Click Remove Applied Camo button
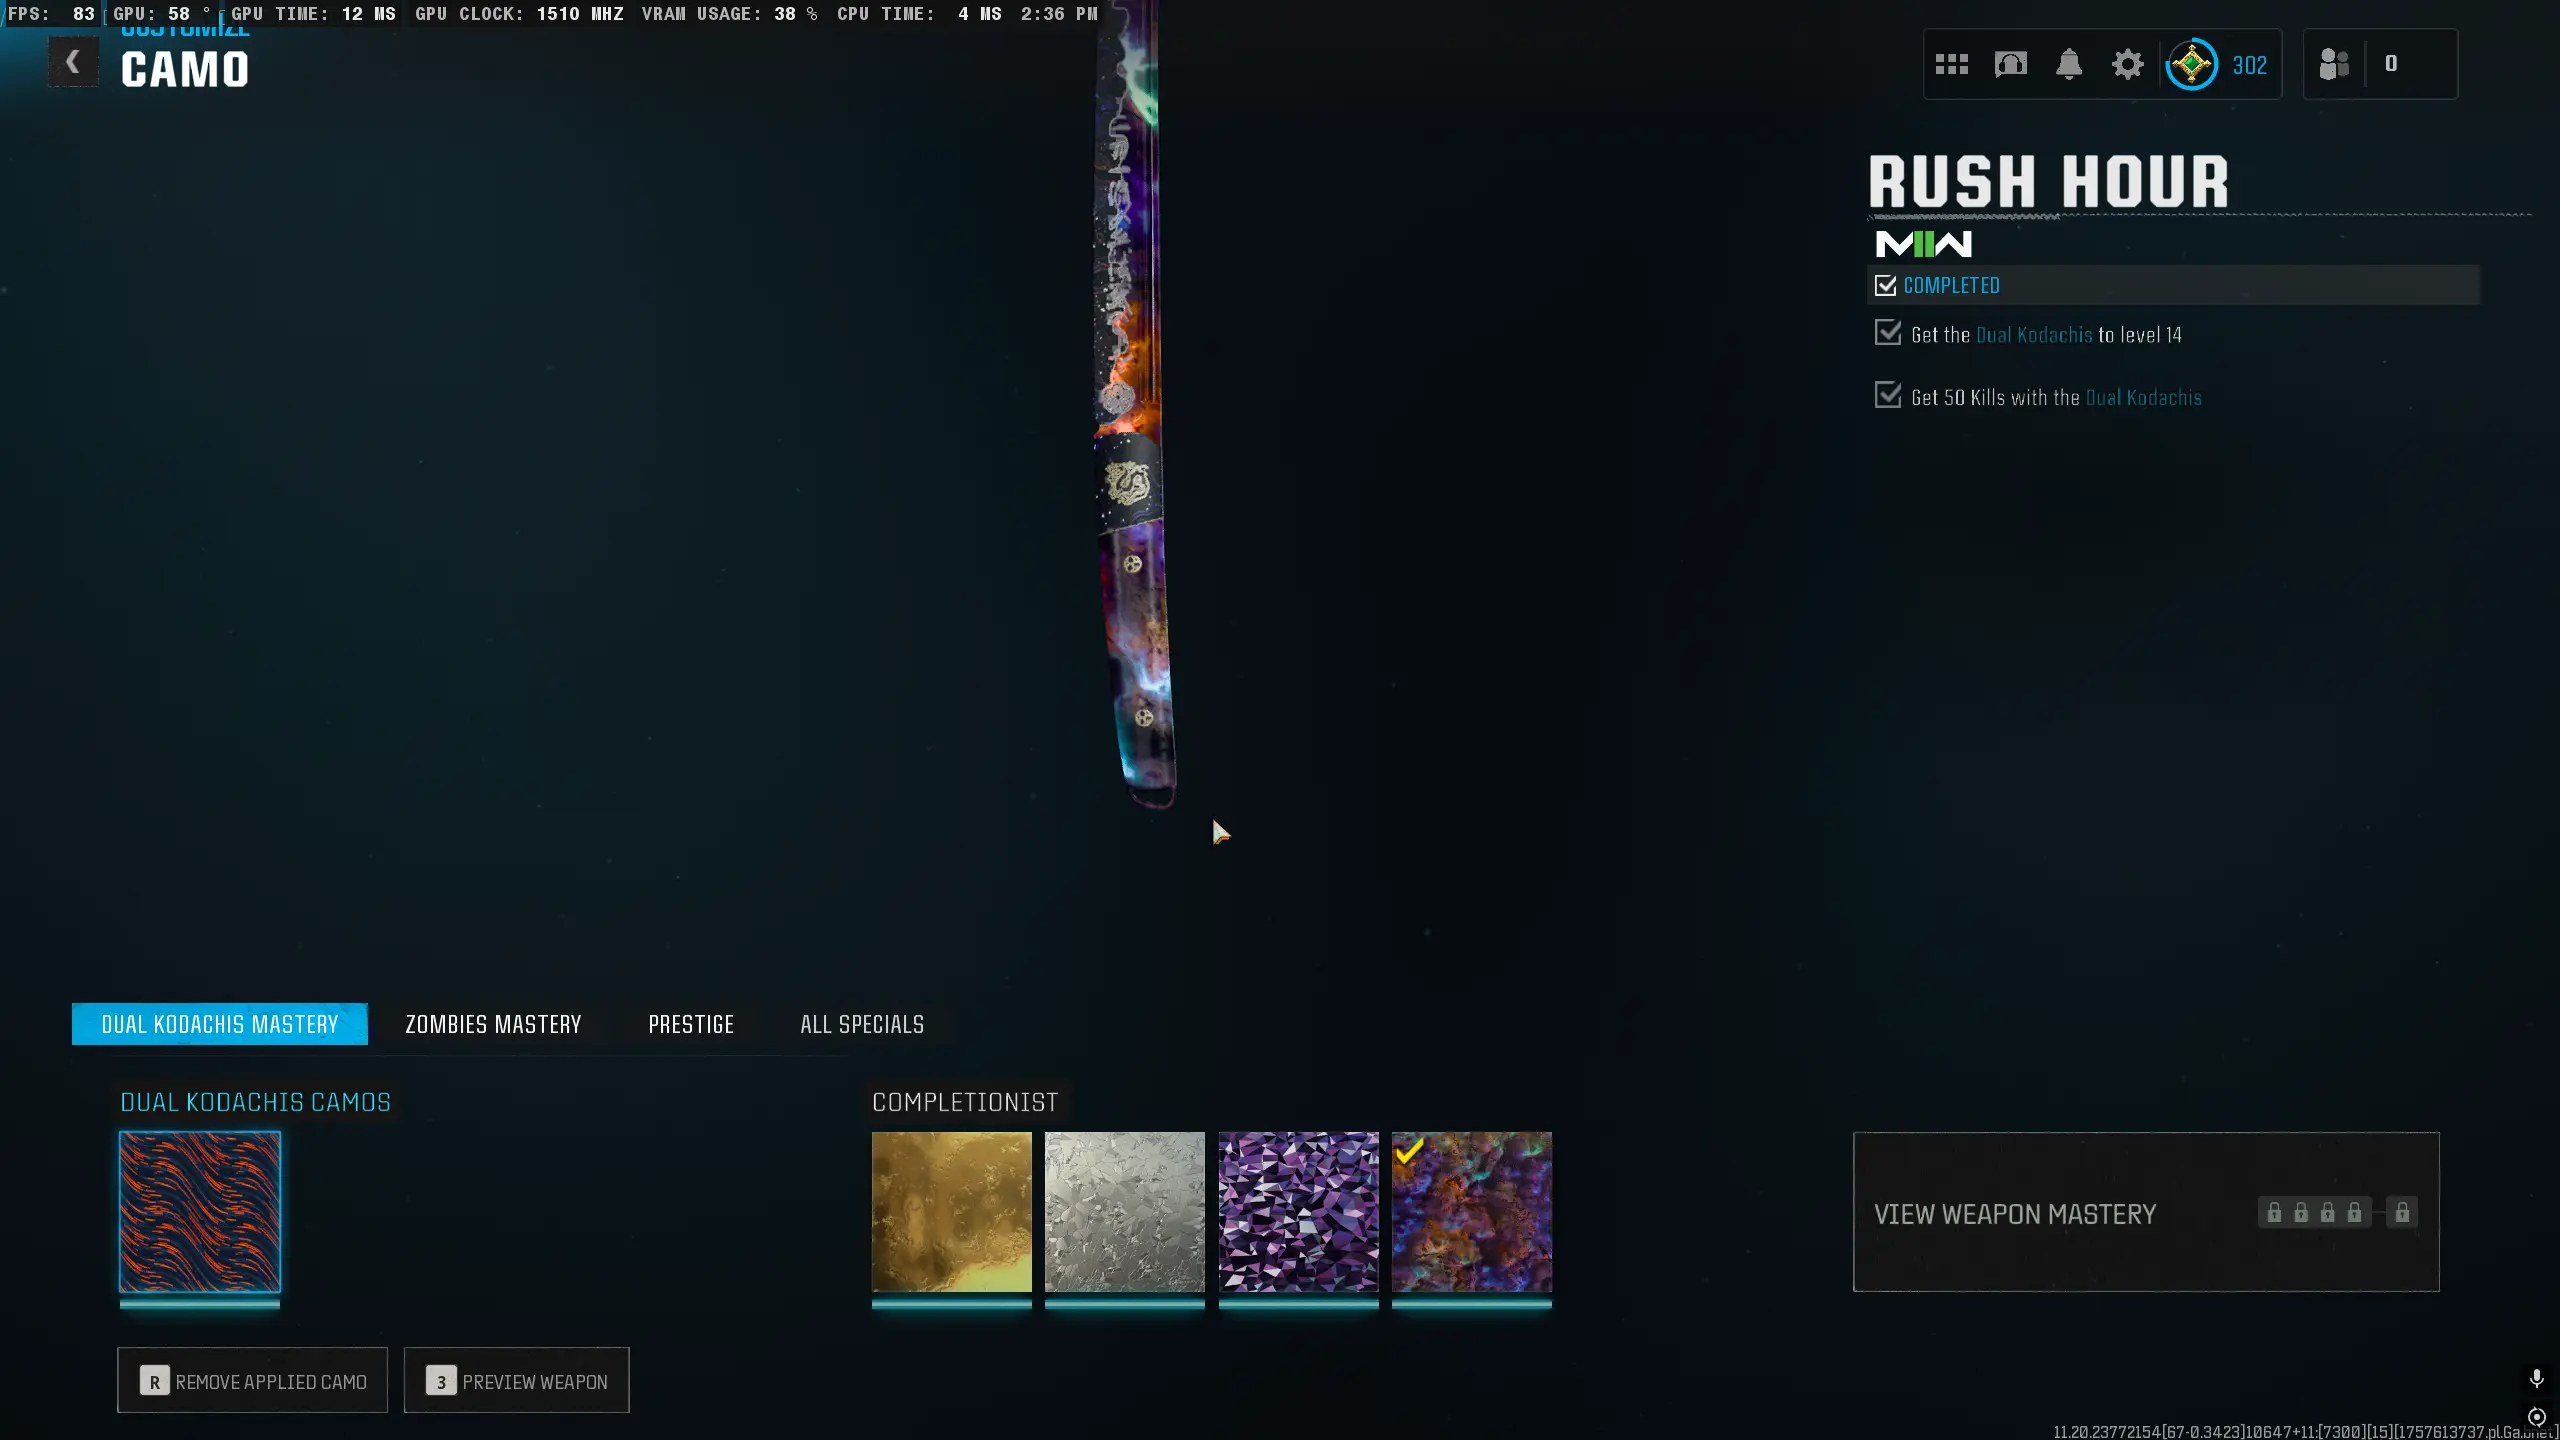Screen dimensions: 2560x1440 click(x=252, y=1381)
